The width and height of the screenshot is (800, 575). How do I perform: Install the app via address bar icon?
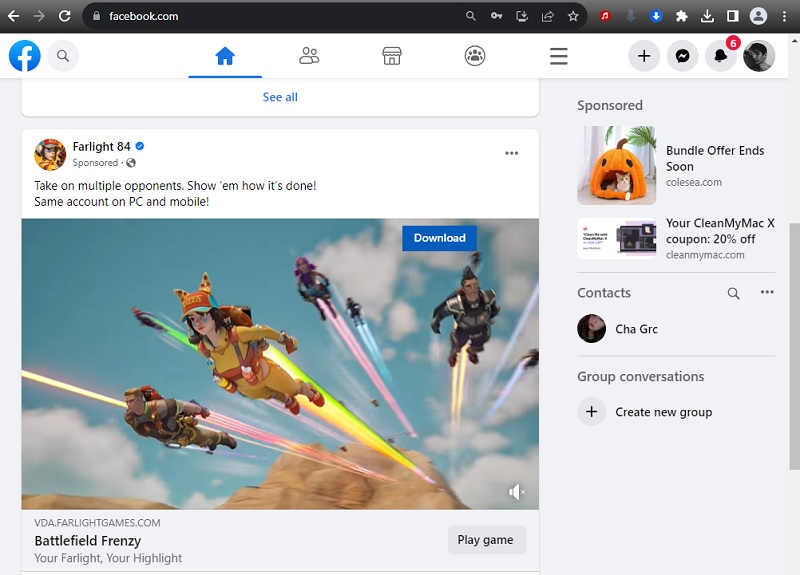click(x=522, y=16)
